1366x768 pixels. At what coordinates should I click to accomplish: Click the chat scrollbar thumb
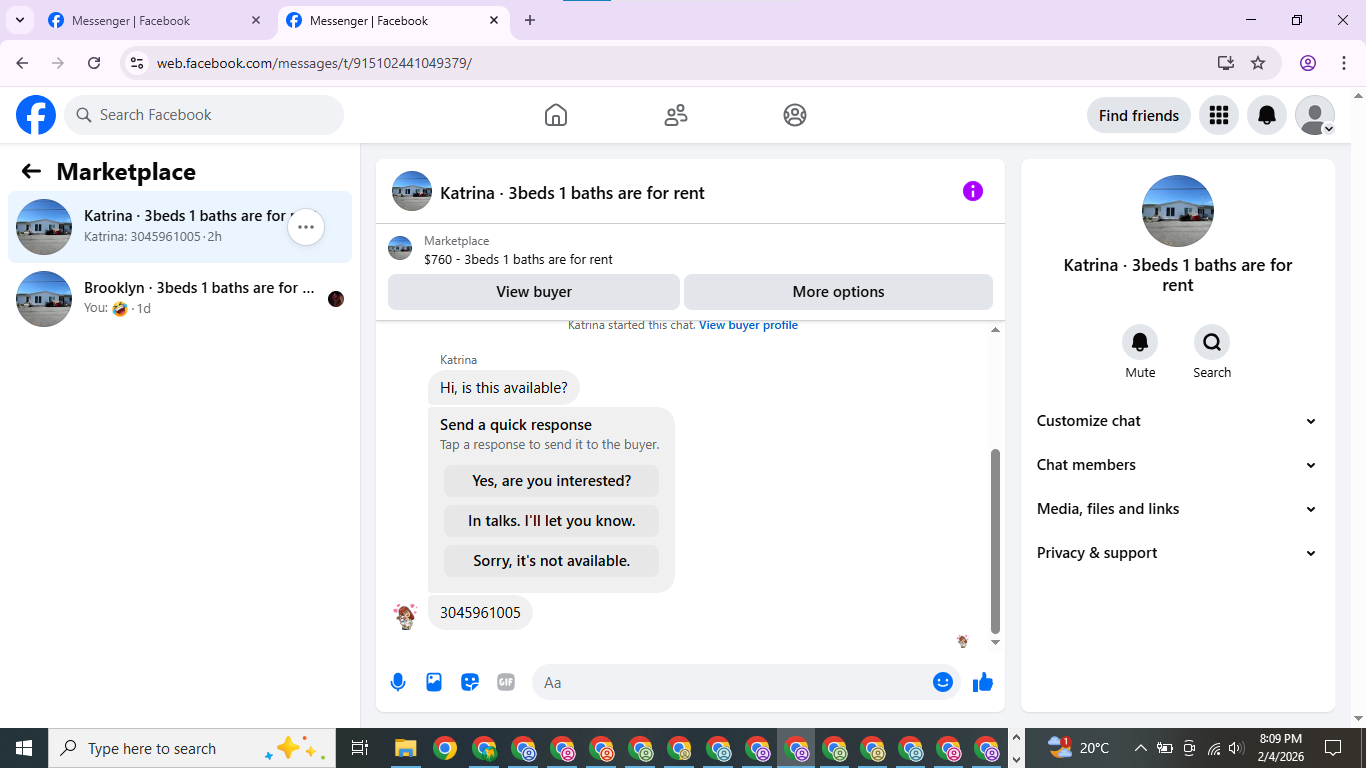(995, 541)
